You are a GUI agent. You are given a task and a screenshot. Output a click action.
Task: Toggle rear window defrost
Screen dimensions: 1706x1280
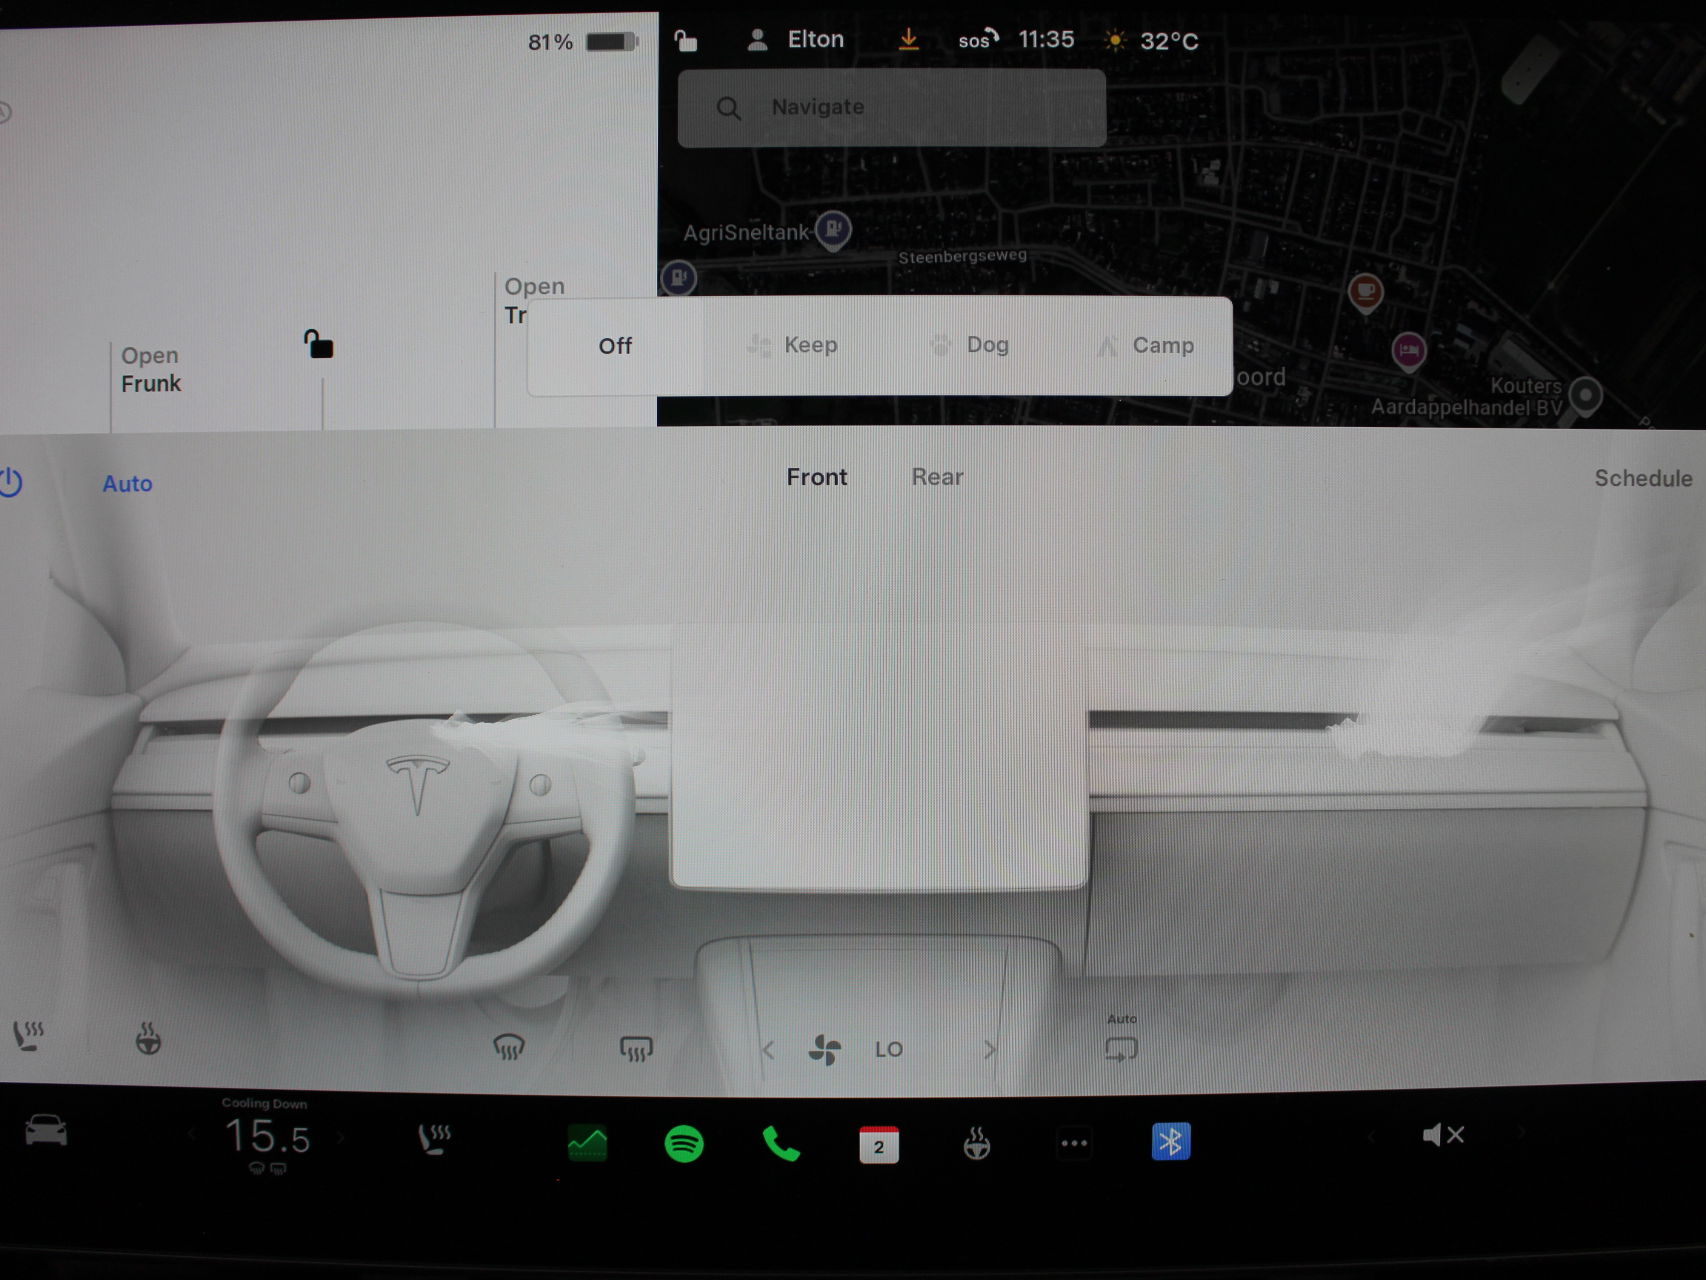[x=636, y=1048]
